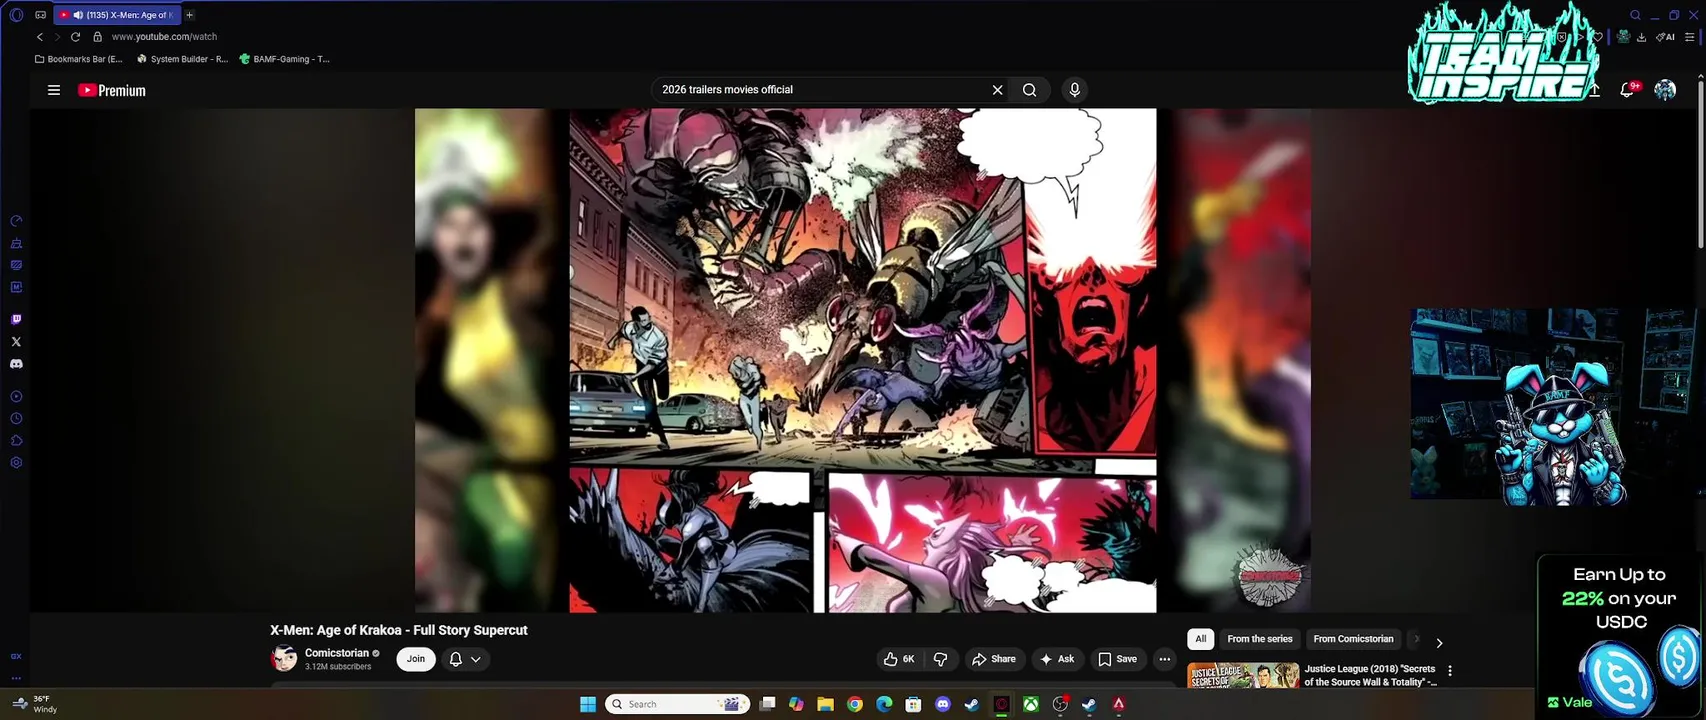Open the GX Corner gamepad icon
The height and width of the screenshot is (720, 1706).
40,15
